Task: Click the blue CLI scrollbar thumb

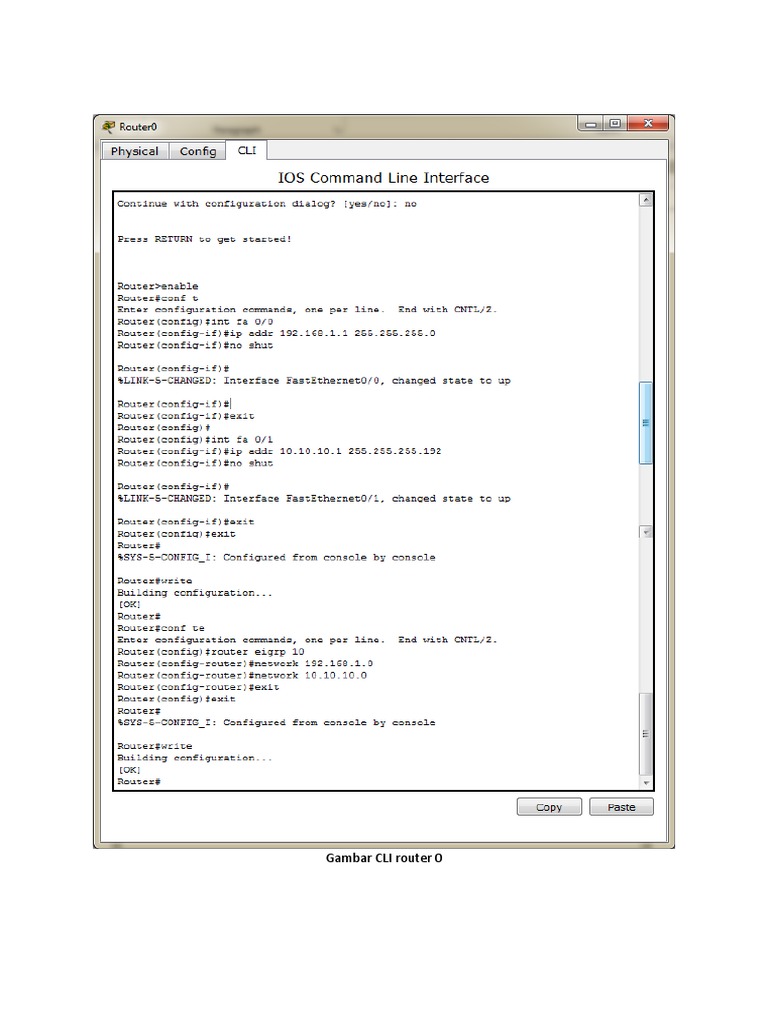Action: pos(646,423)
